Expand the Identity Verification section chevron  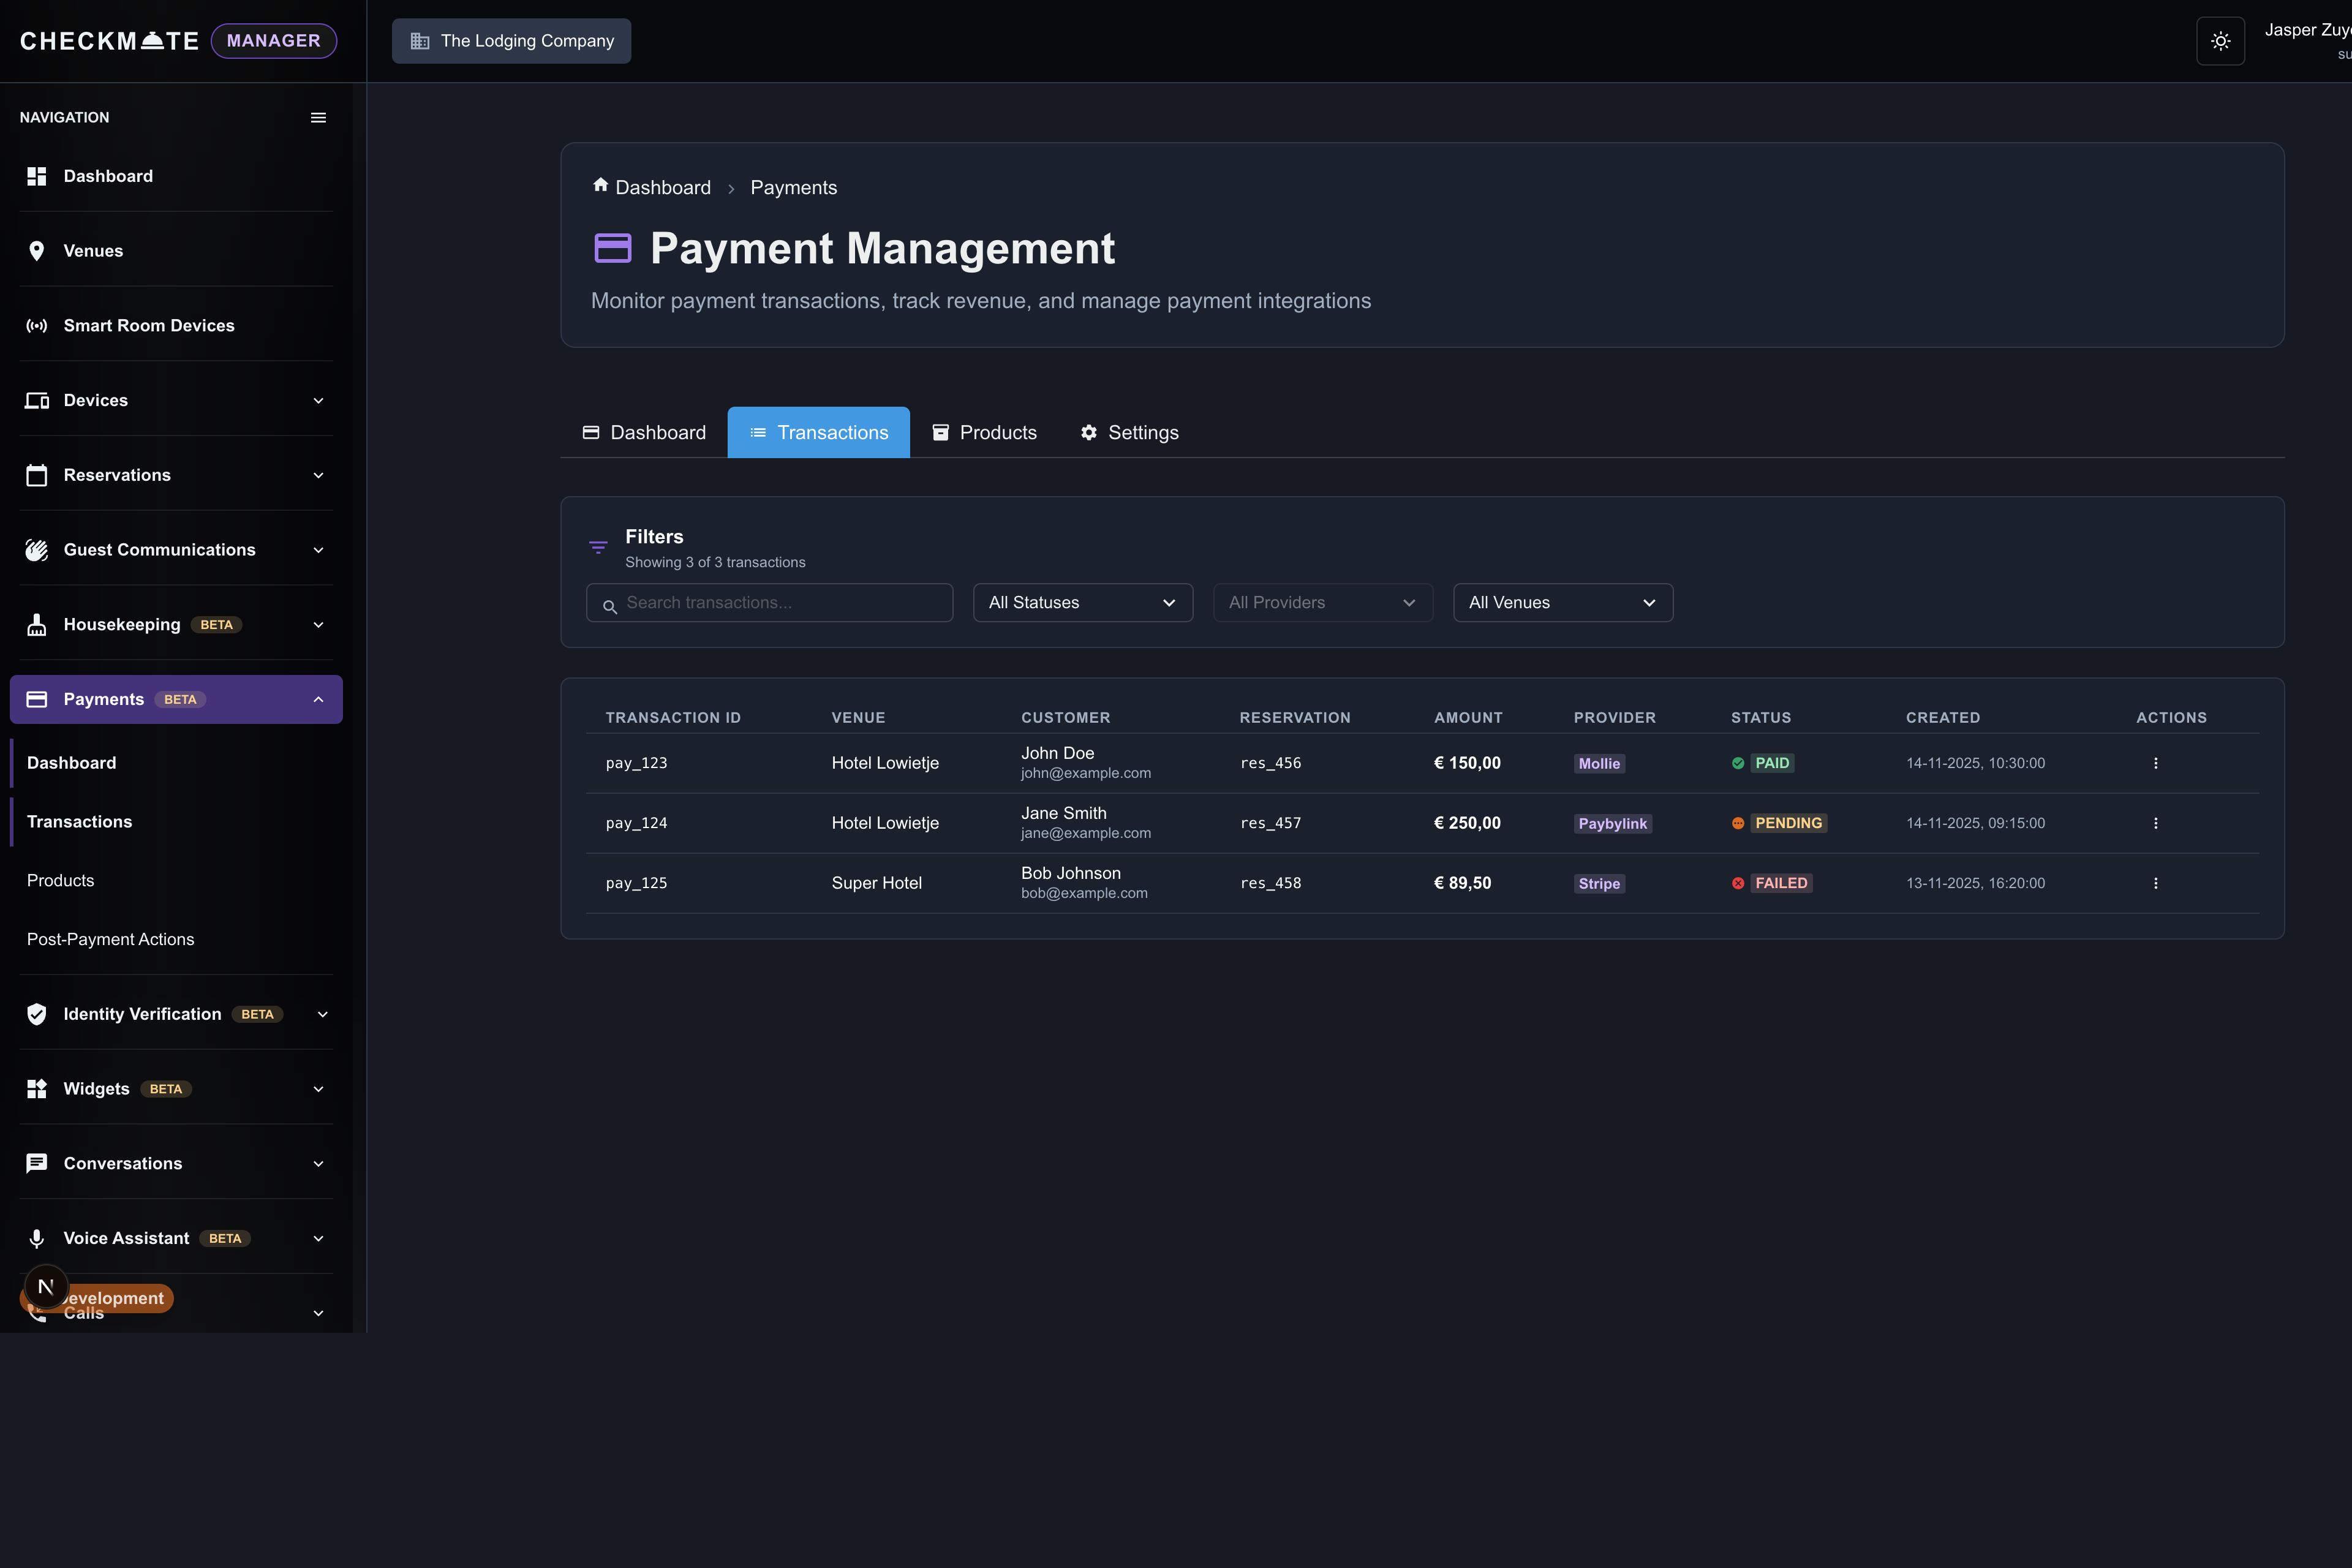(322, 1014)
